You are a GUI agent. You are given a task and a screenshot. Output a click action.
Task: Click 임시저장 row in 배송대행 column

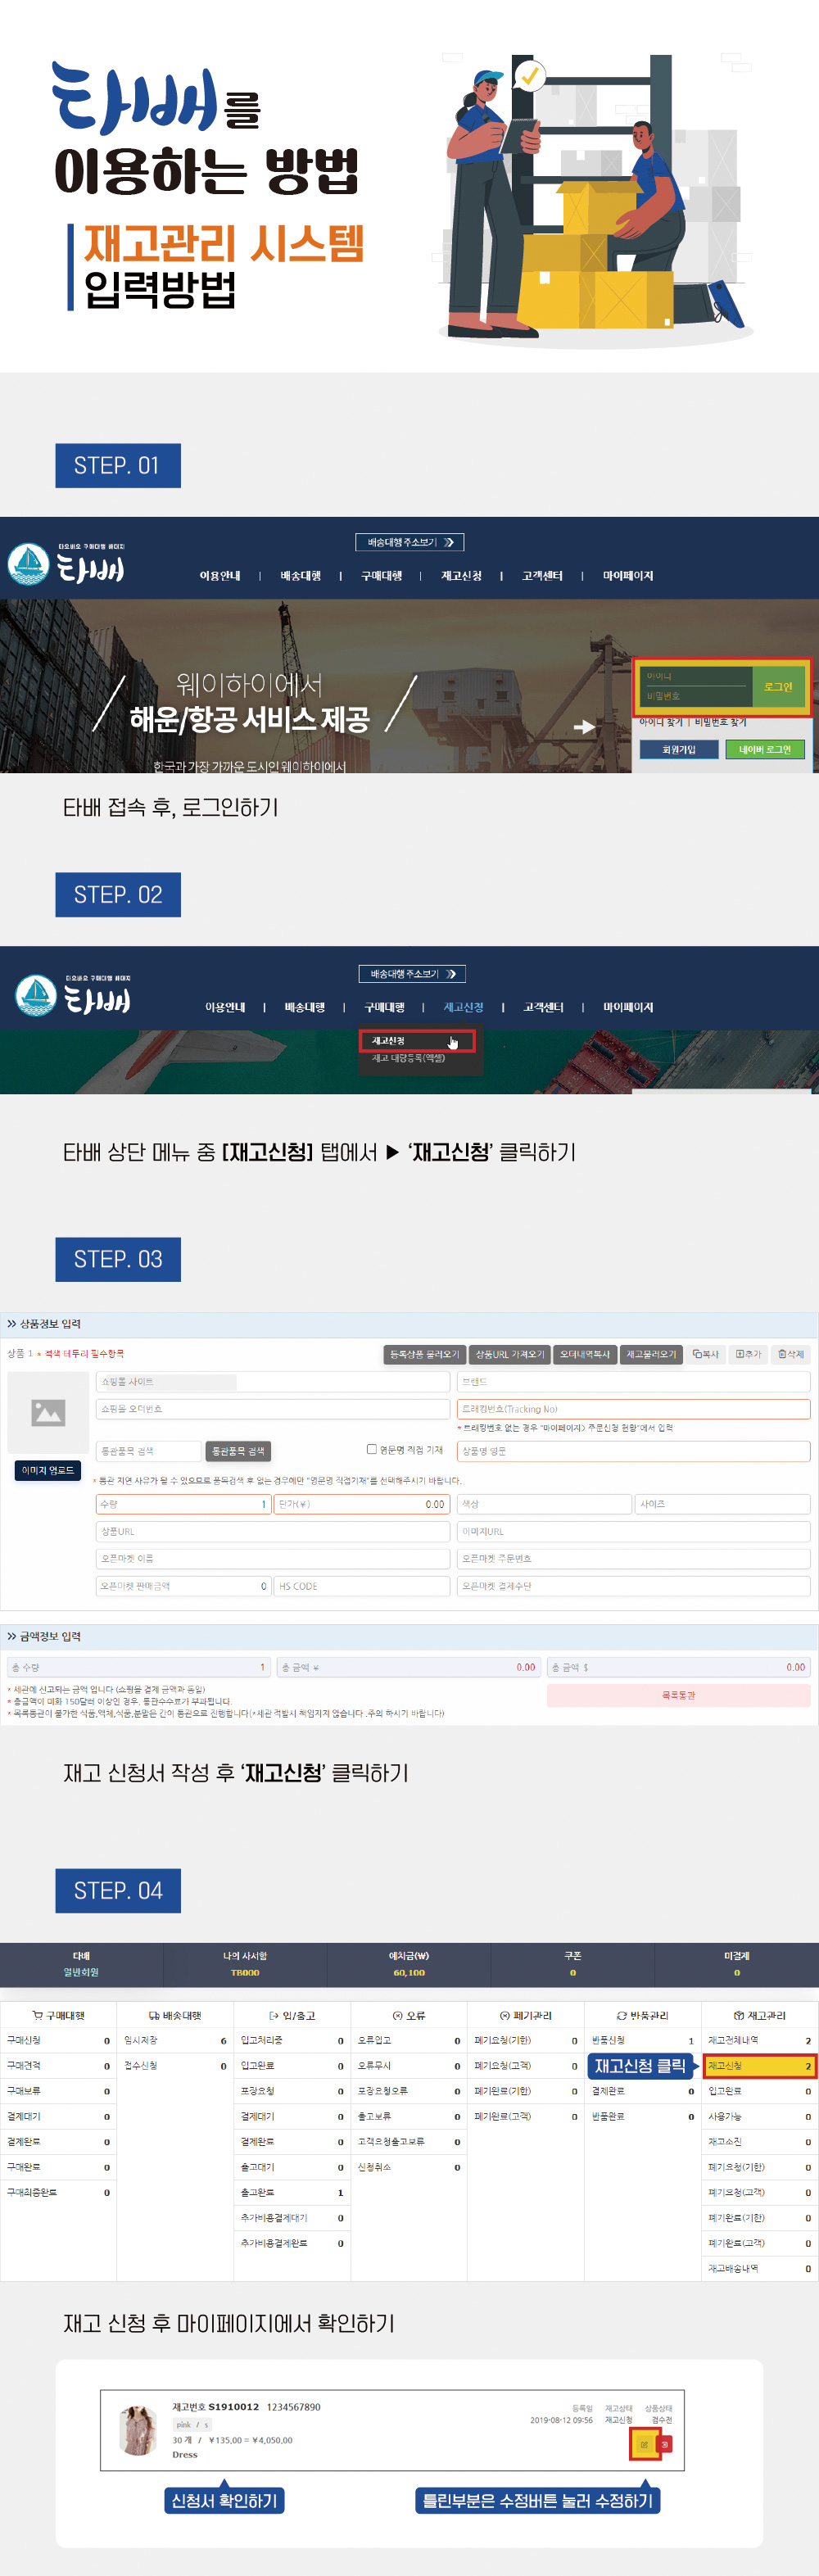pyautogui.click(x=175, y=2040)
